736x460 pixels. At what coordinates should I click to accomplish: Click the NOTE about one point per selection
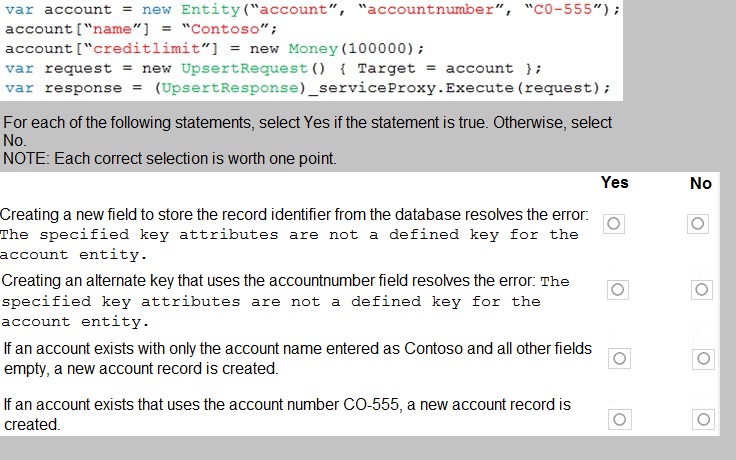[170, 159]
